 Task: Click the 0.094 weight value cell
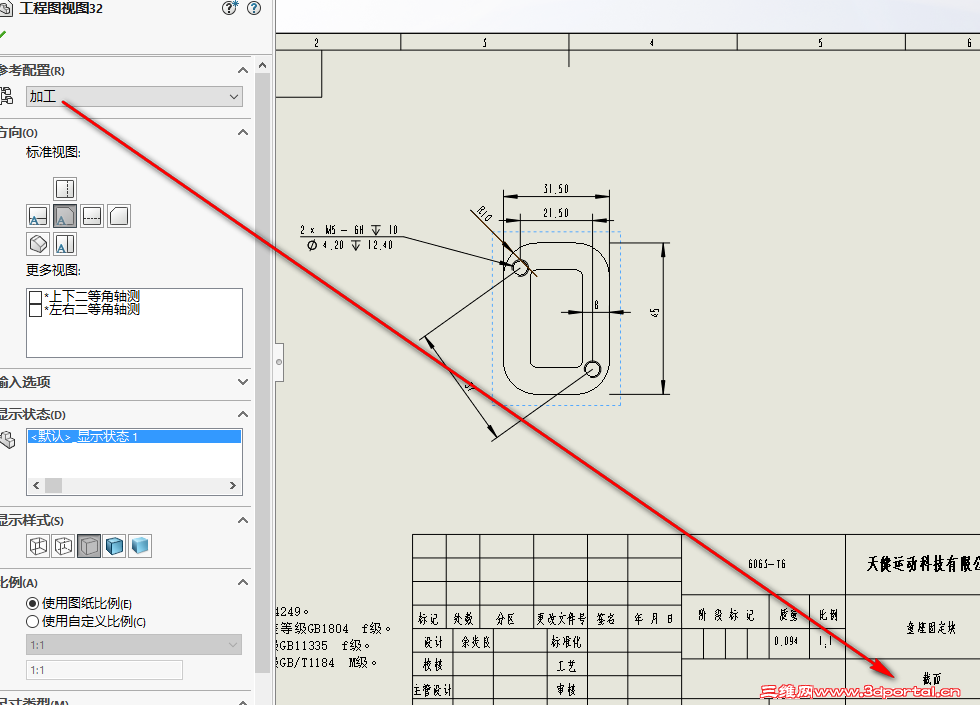[x=786, y=641]
